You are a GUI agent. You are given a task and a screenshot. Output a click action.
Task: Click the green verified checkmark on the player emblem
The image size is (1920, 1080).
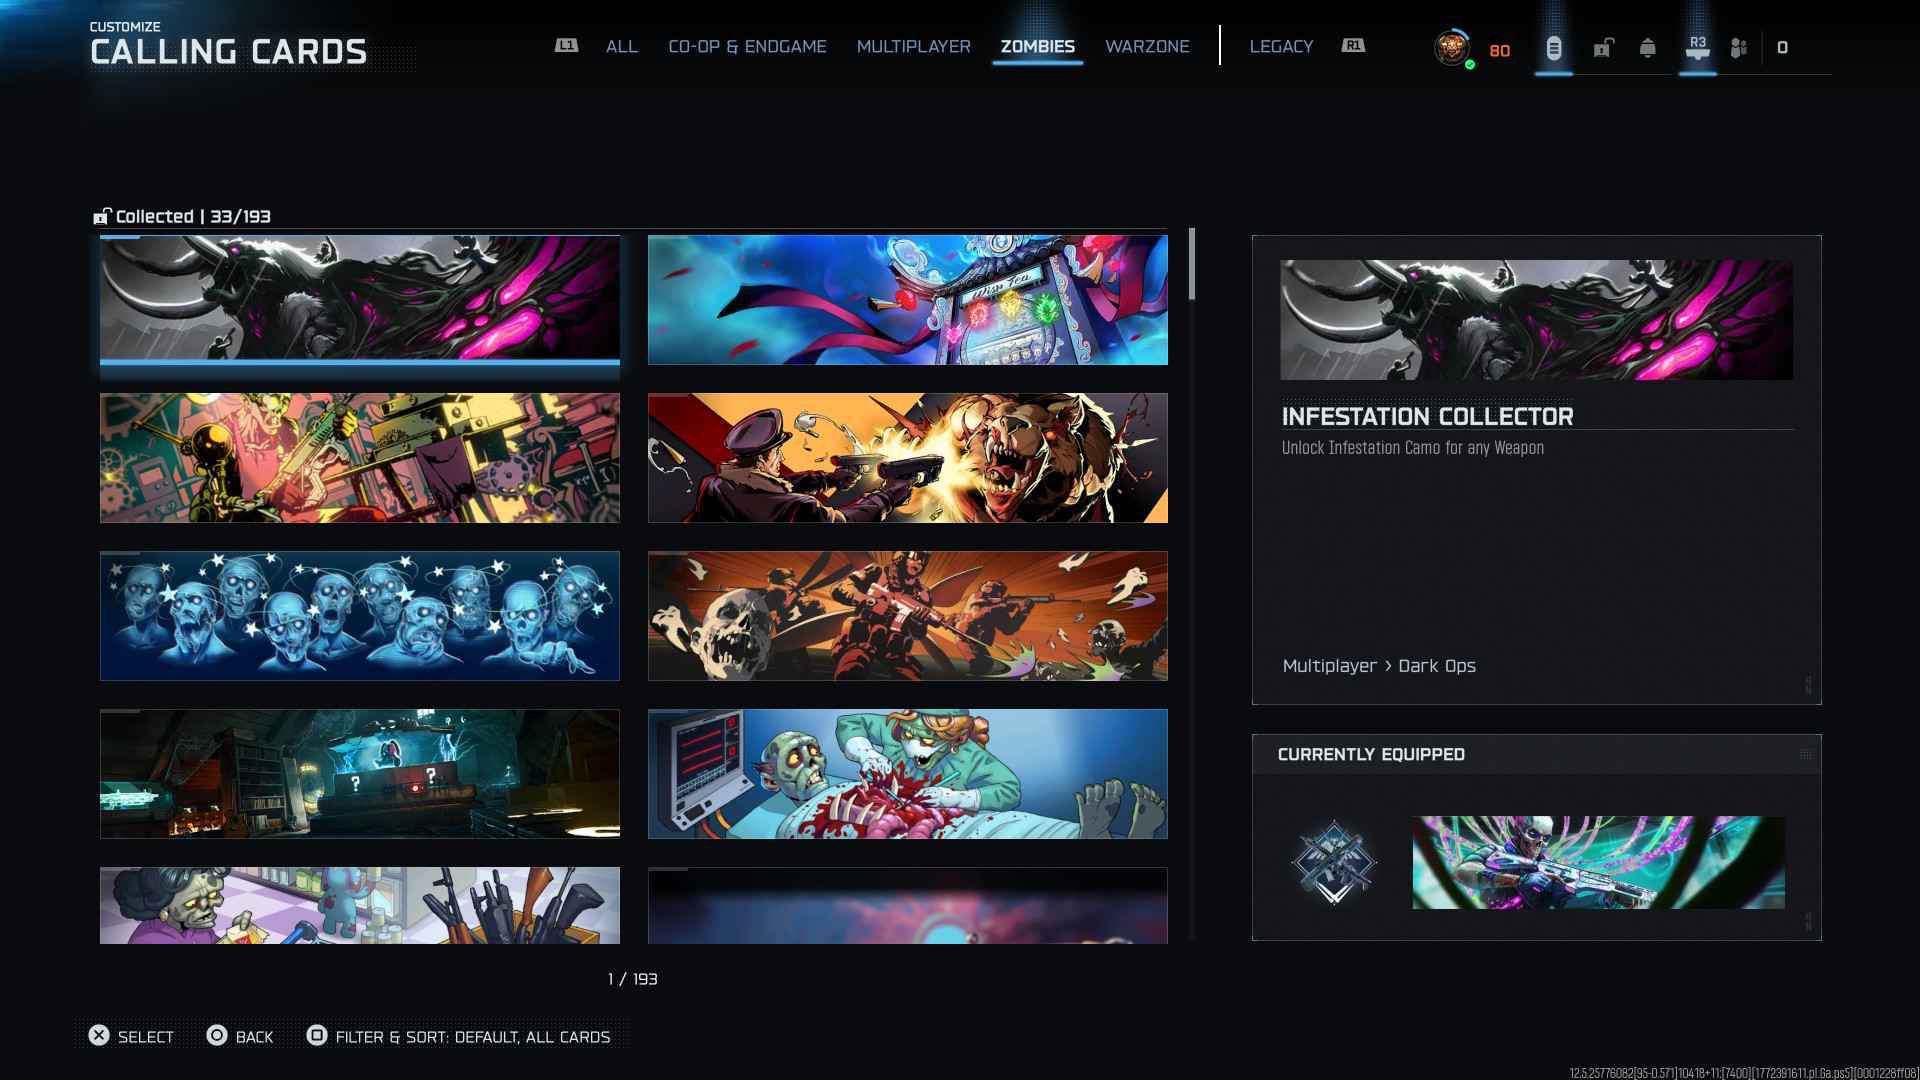coord(1469,62)
